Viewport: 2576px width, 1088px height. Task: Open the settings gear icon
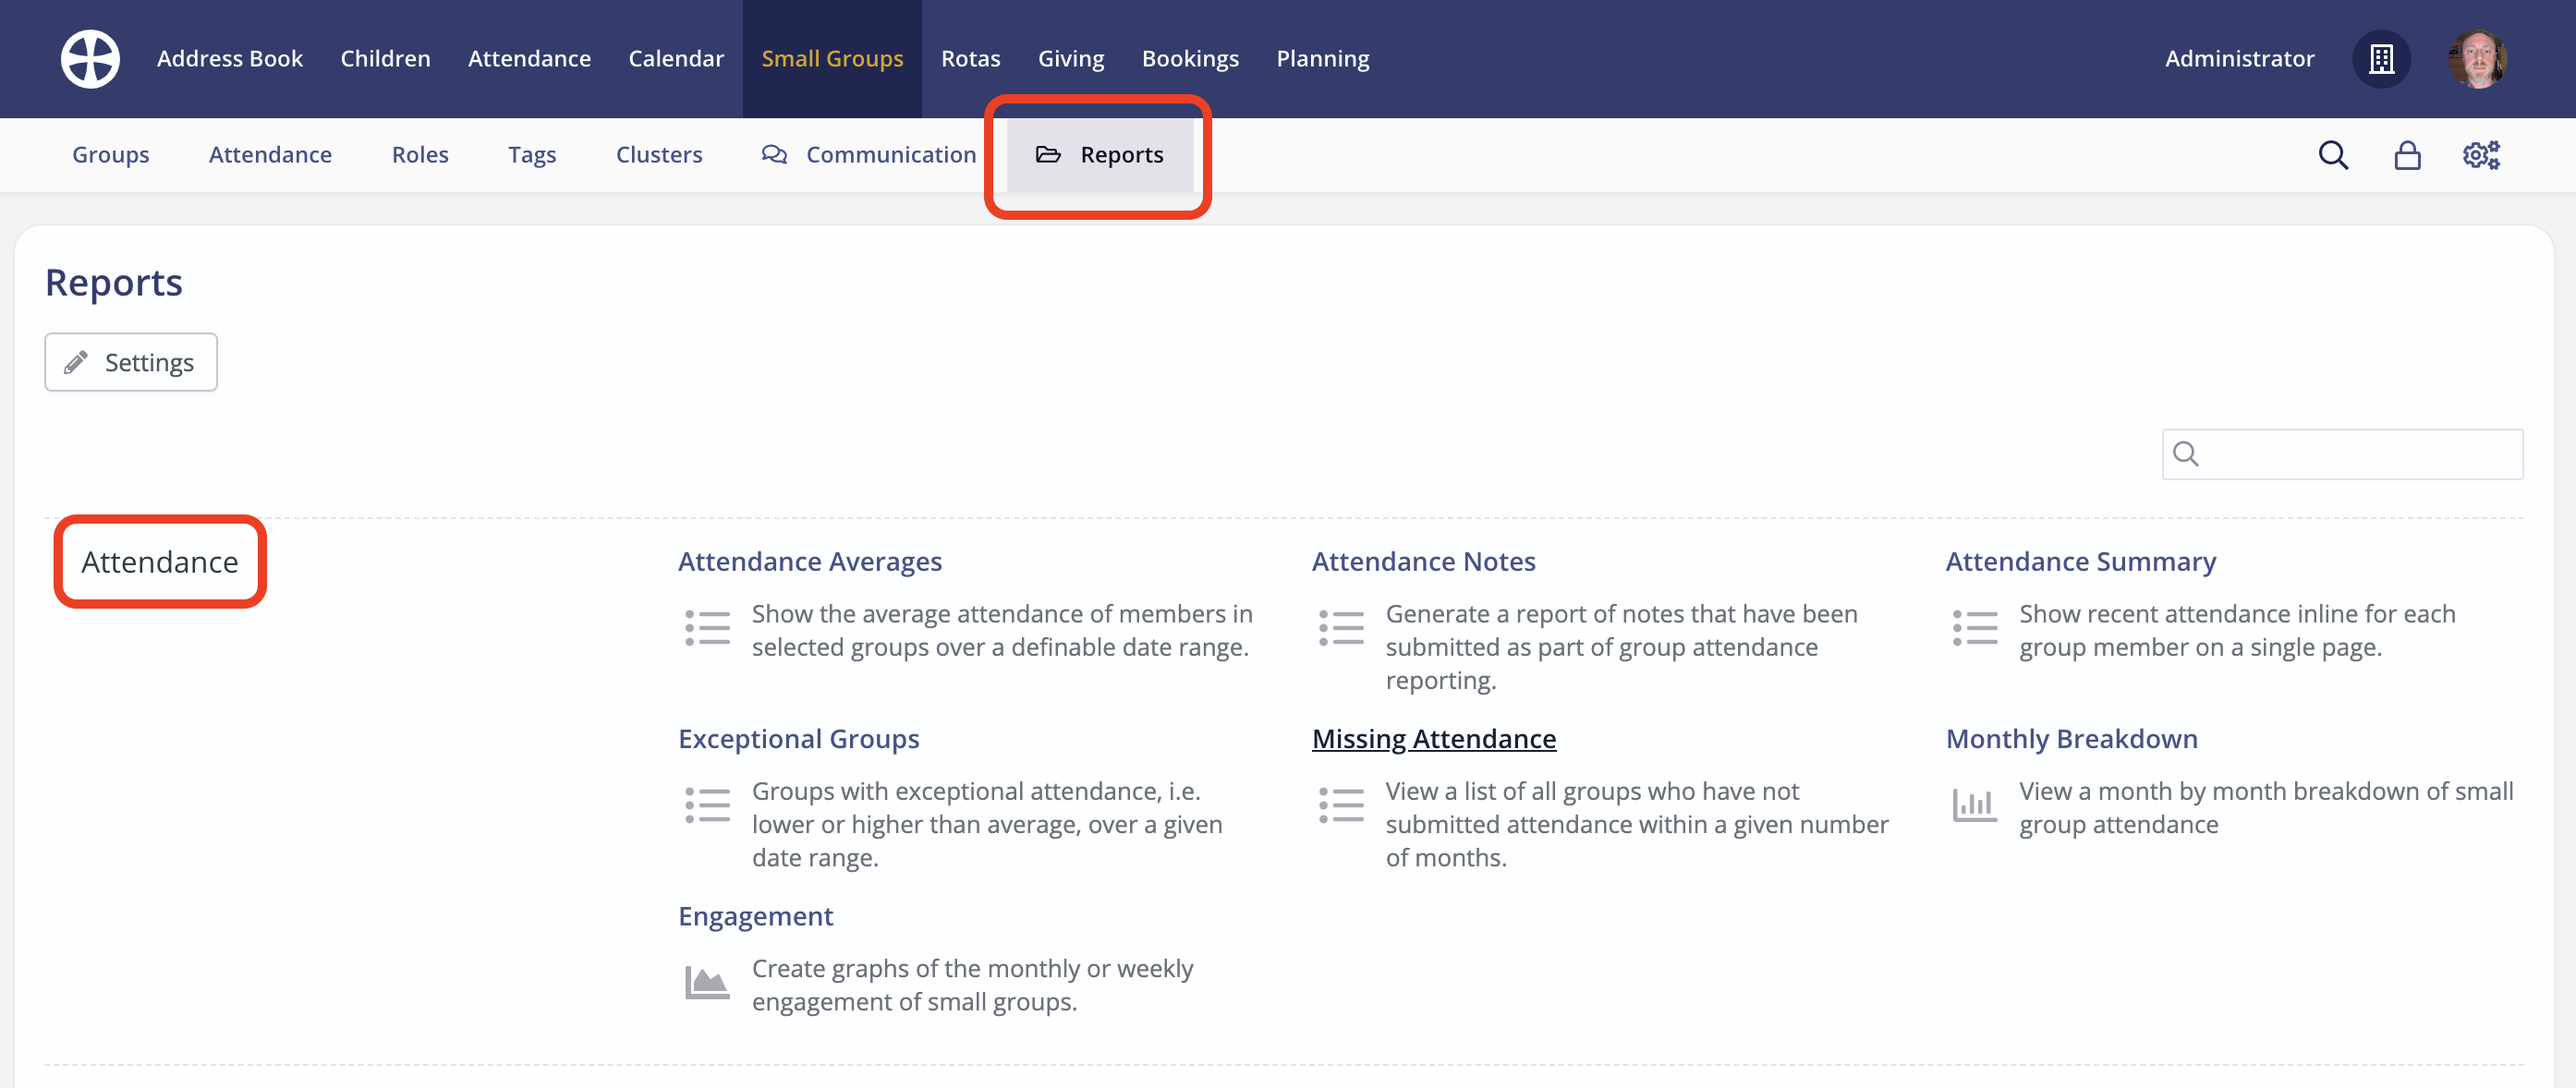2481,154
